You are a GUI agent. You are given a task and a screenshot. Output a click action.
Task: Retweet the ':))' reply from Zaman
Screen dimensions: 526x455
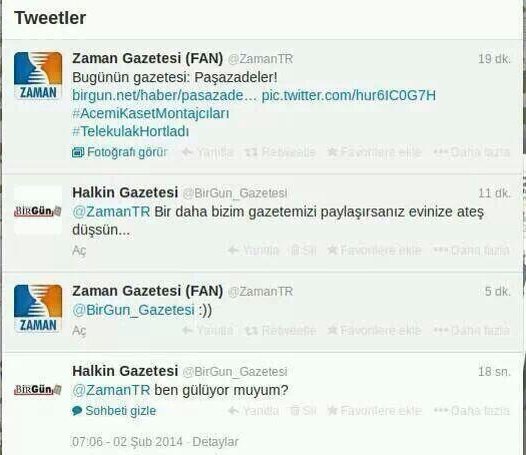point(280,331)
